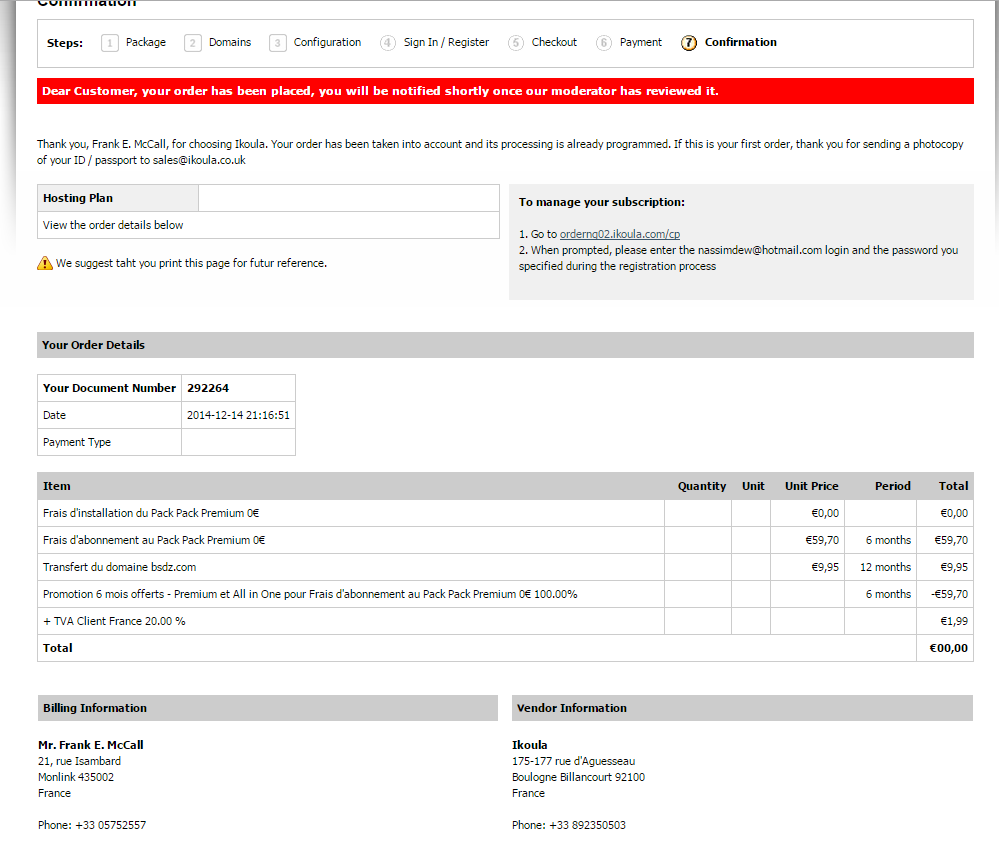Go to the Package step

pyautogui.click(x=146, y=42)
